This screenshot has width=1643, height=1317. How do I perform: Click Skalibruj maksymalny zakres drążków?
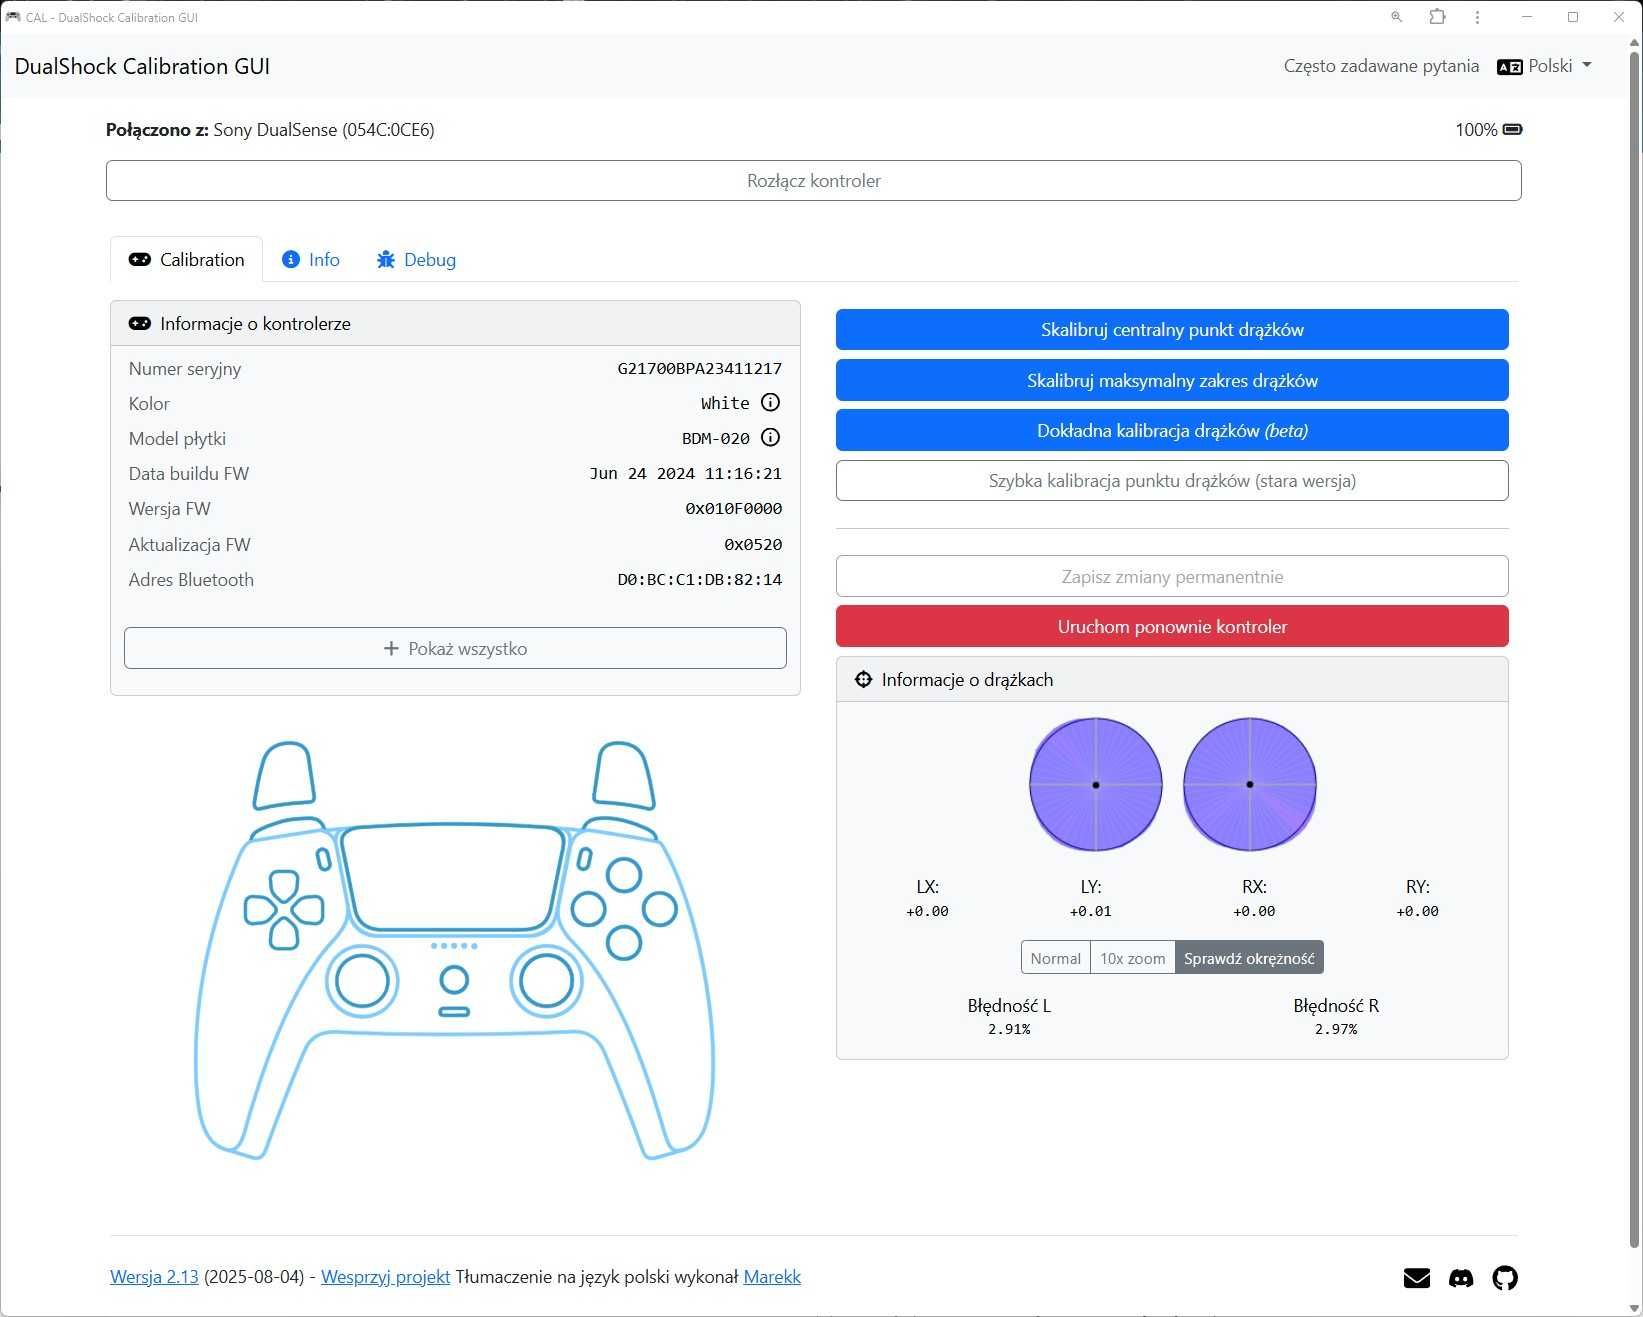(x=1172, y=380)
